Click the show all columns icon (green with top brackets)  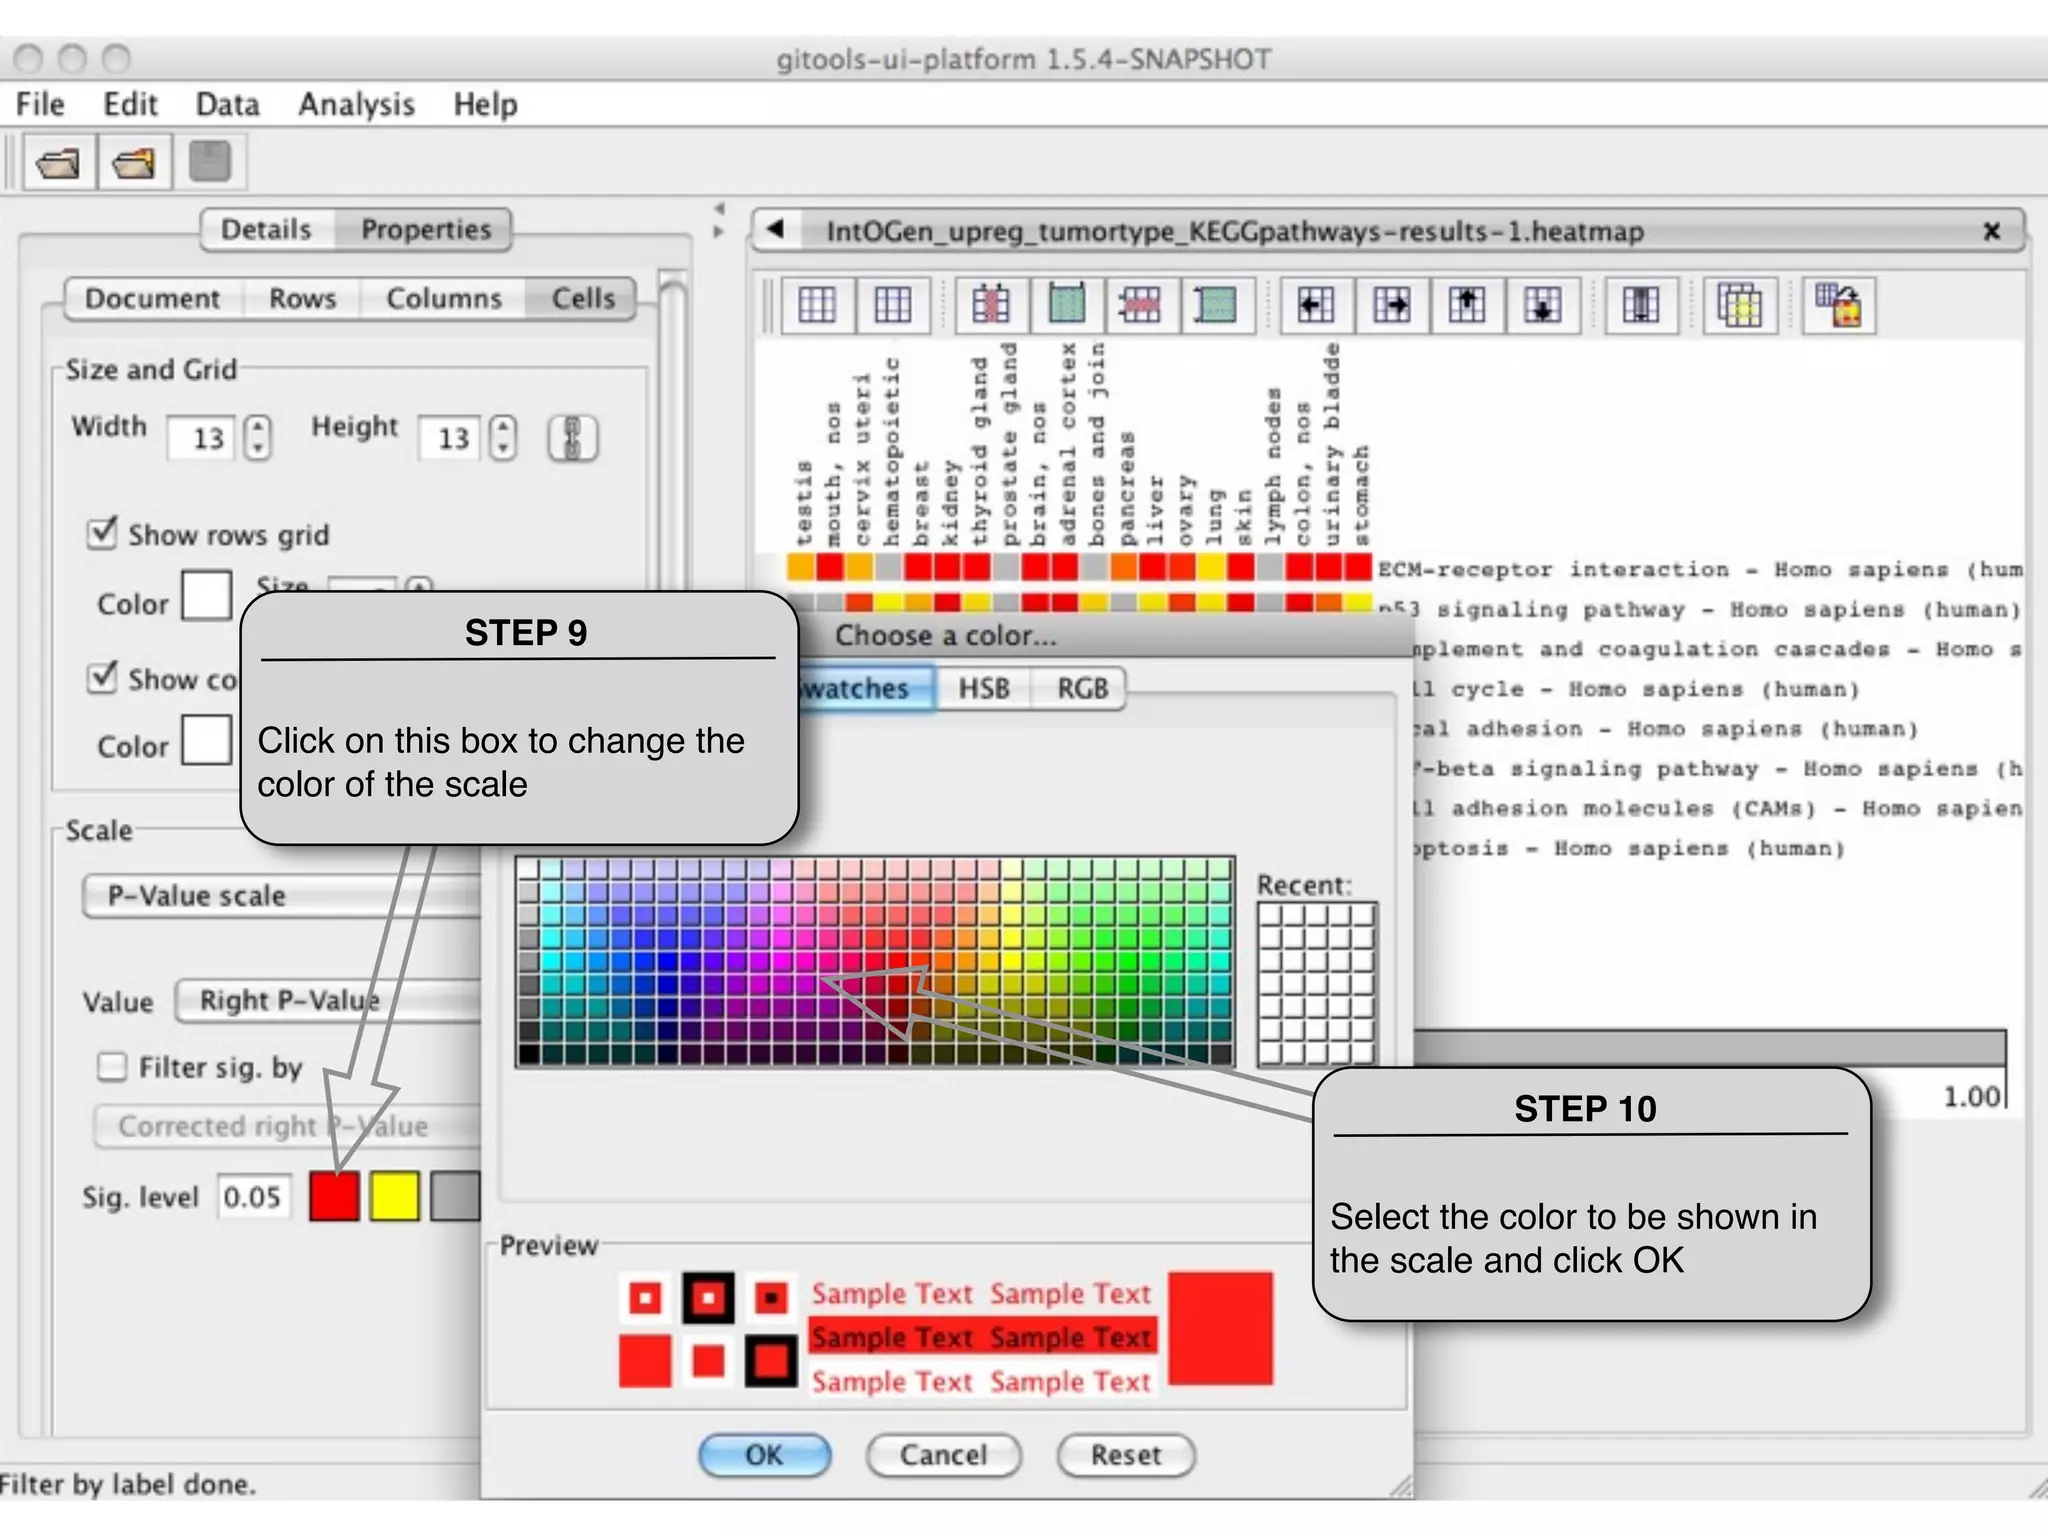tap(1067, 305)
